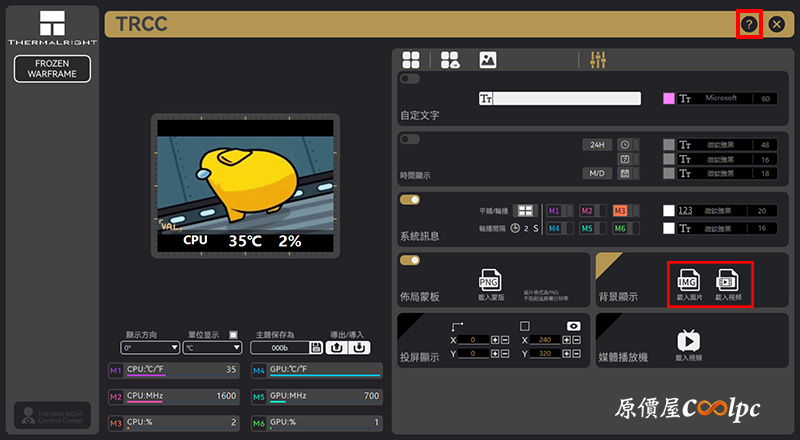Click the PNG load mask icon
Viewport: 800px width, 440px height.
click(490, 280)
